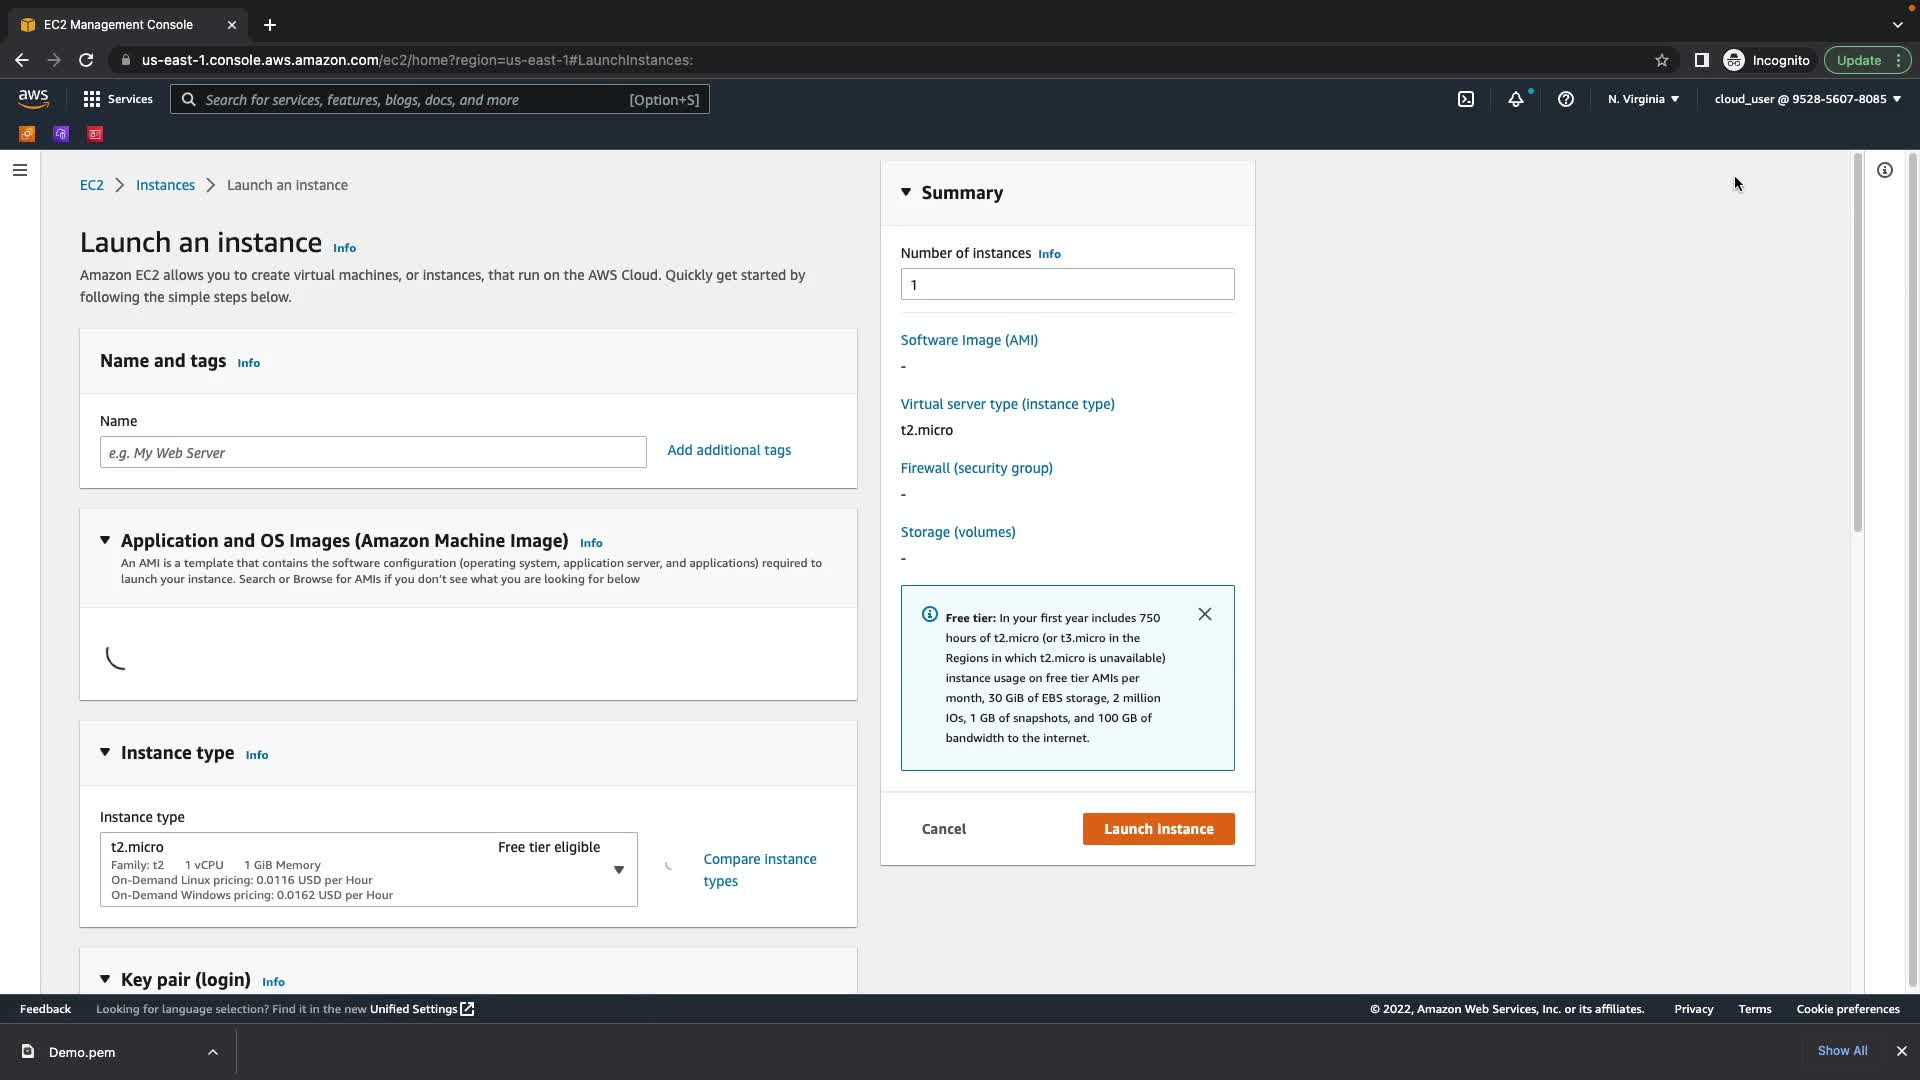Open the notifications bell icon
Viewport: 1920px width, 1080px height.
coord(1516,99)
